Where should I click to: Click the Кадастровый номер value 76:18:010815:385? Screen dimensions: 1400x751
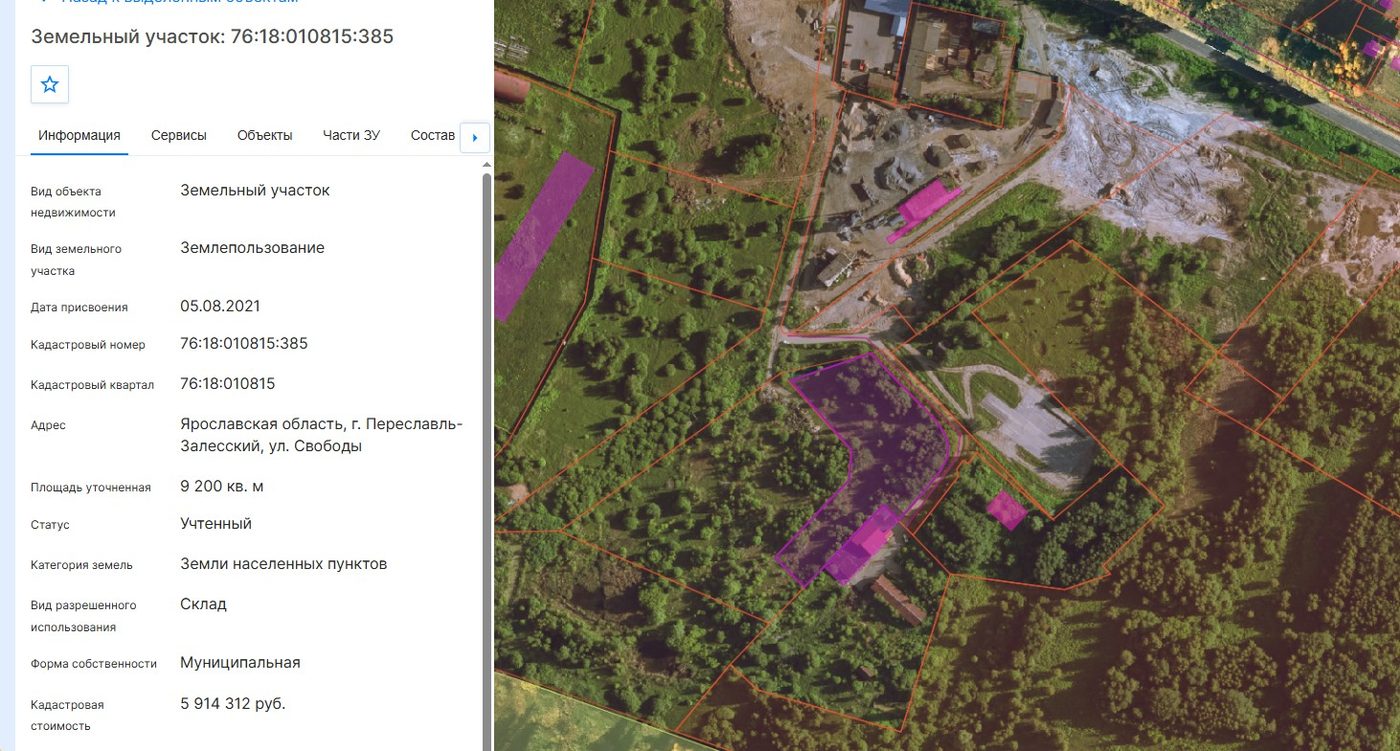[244, 344]
